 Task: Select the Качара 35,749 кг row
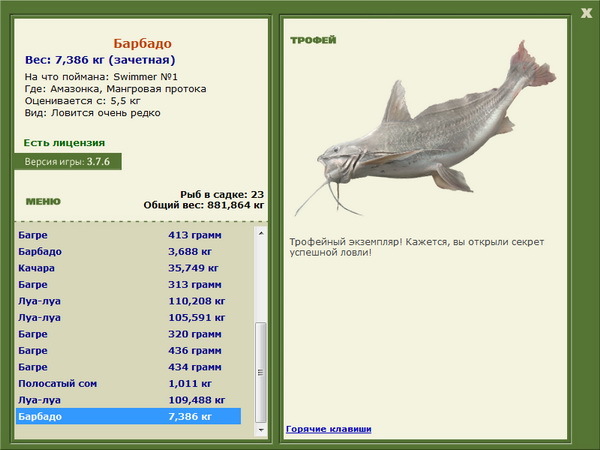(129, 268)
